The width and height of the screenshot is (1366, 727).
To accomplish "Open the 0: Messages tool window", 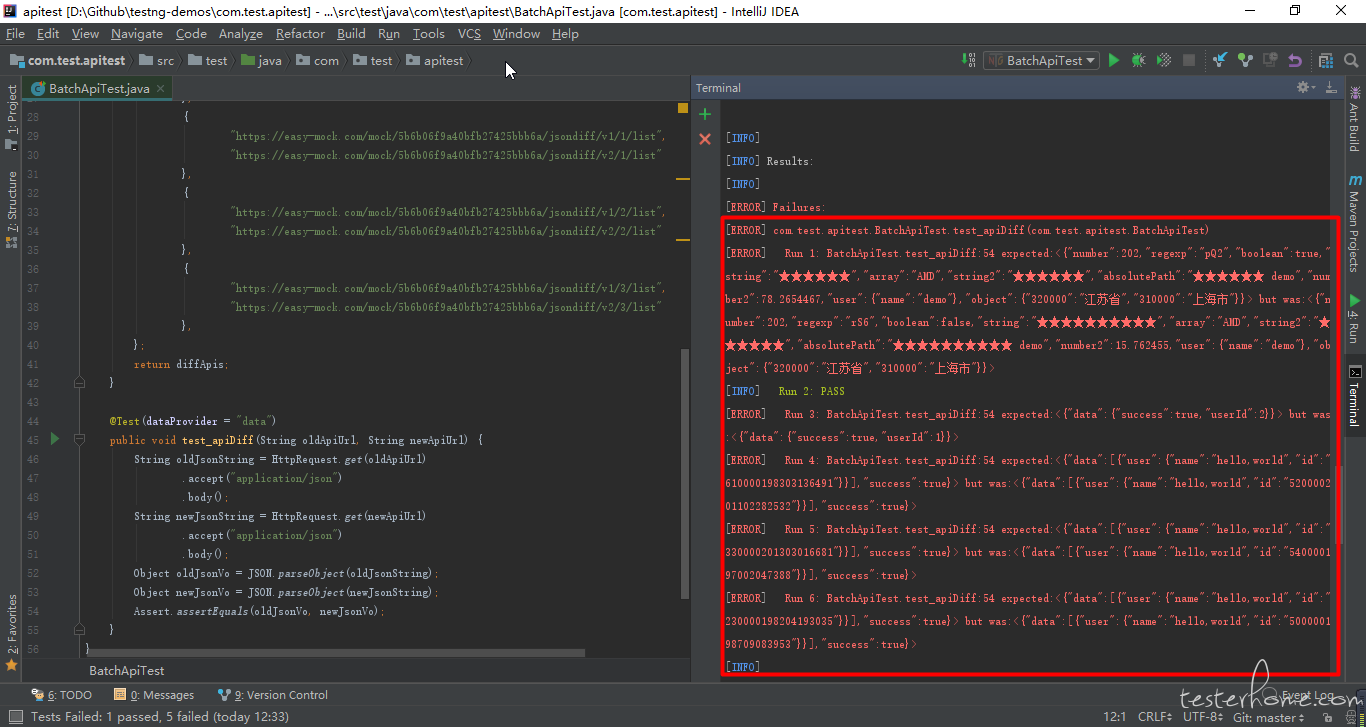I will (x=154, y=695).
